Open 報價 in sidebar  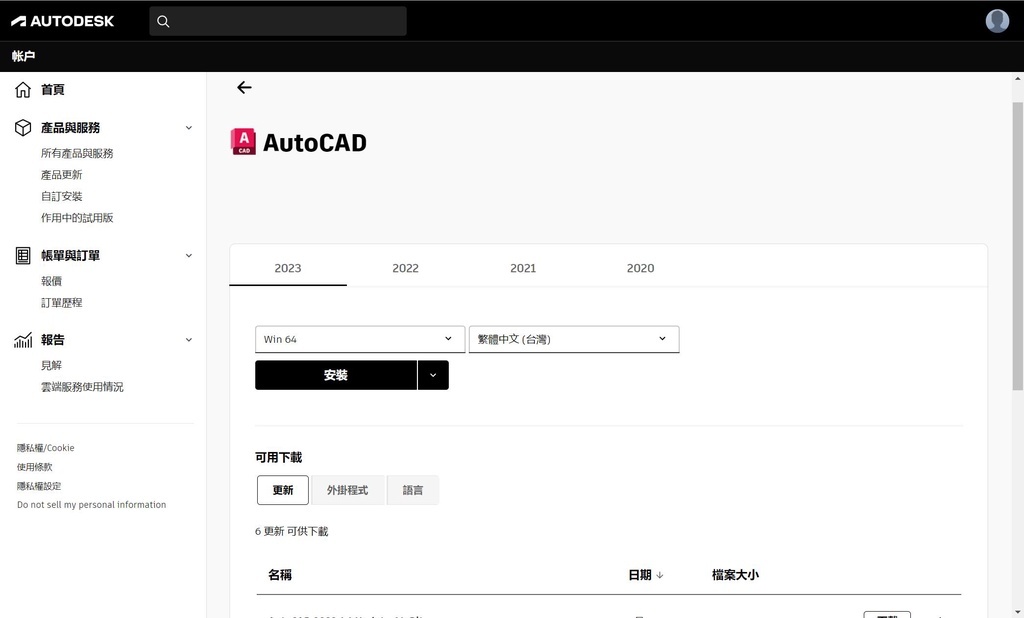click(x=51, y=281)
